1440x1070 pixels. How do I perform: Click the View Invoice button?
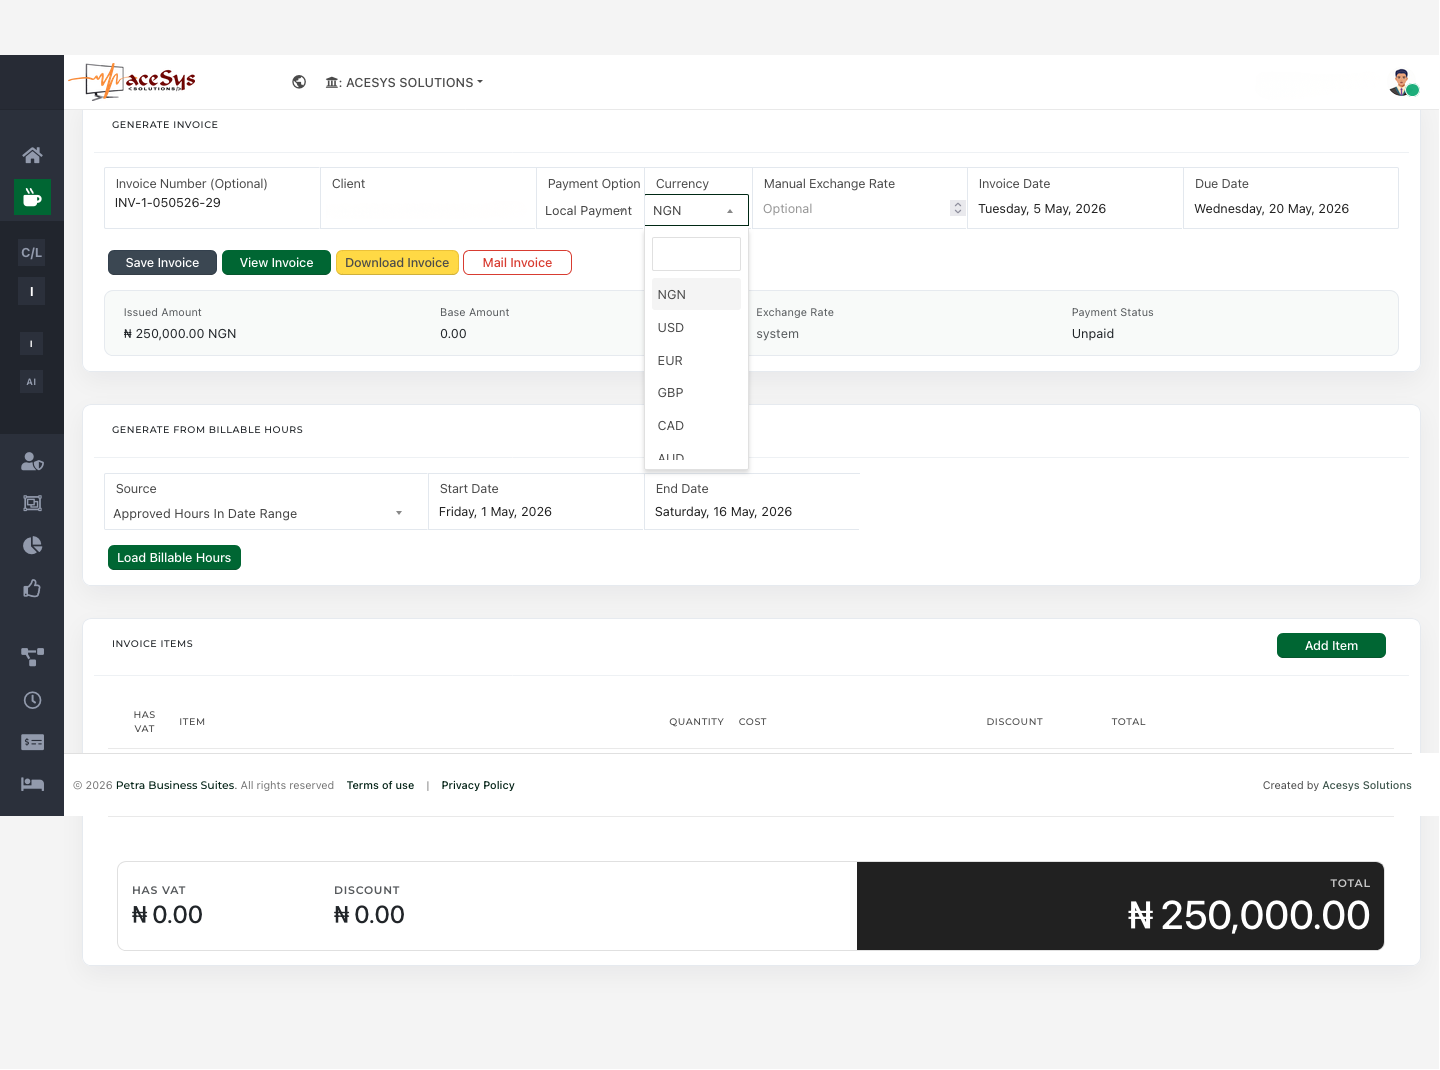point(276,262)
